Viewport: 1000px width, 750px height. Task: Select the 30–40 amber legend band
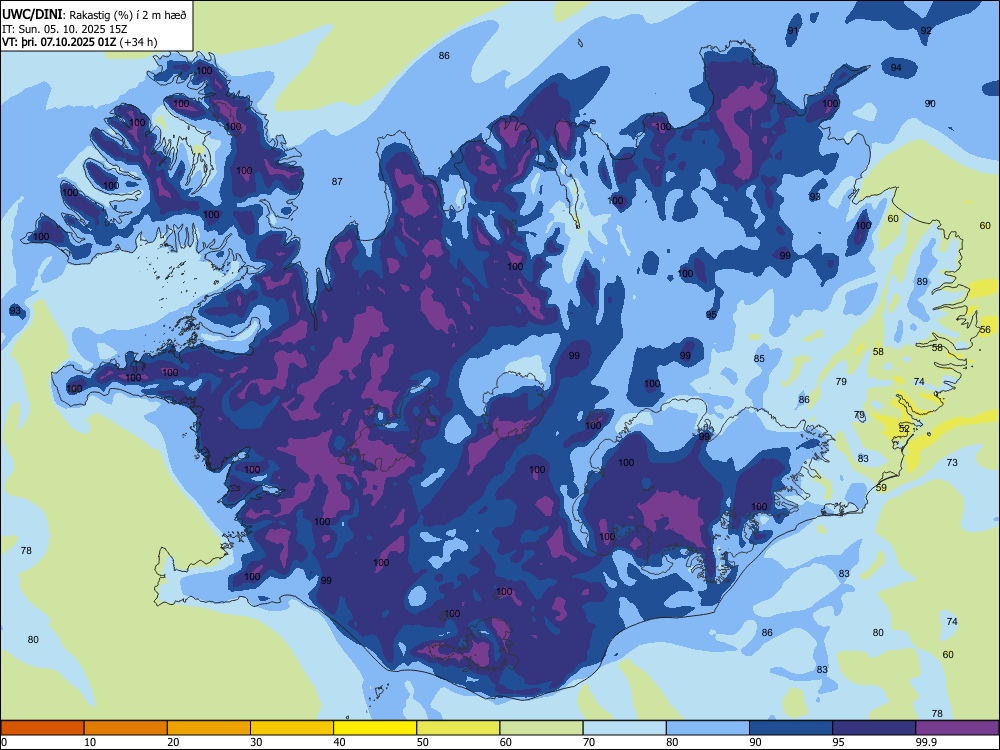pyautogui.click(x=292, y=728)
